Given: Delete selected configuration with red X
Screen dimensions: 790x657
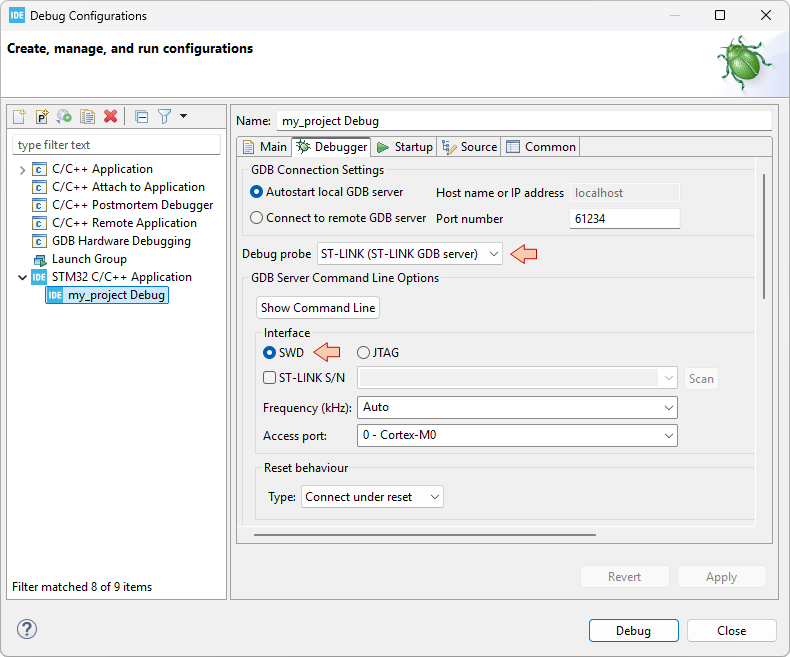Looking at the screenshot, I should 110,117.
